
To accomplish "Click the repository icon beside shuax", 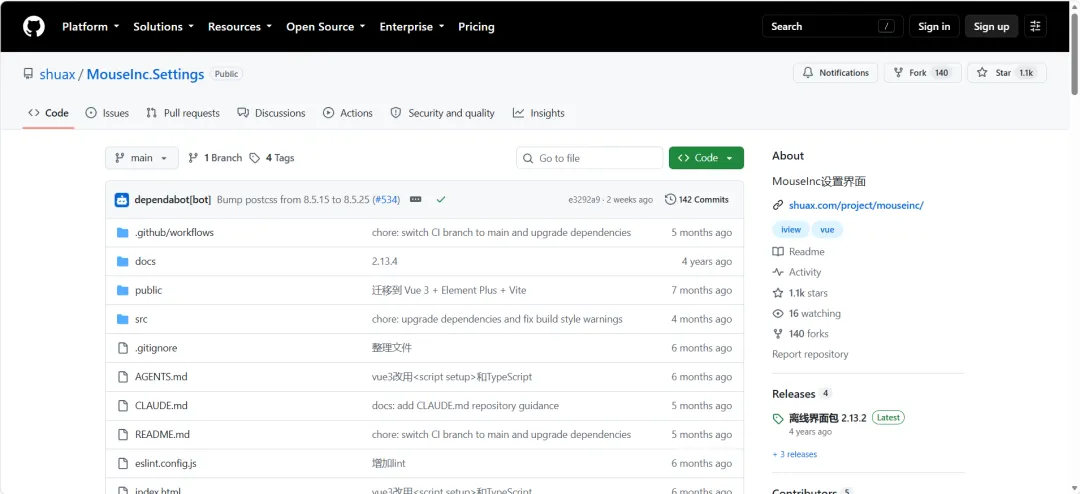I will pyautogui.click(x=28, y=74).
